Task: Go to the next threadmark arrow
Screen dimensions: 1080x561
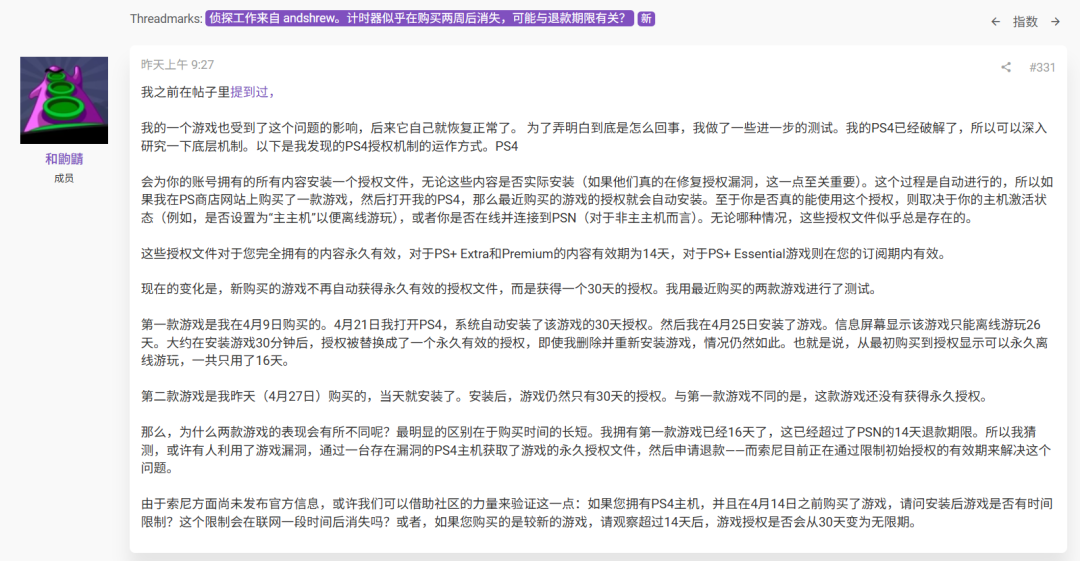Action: (1055, 22)
